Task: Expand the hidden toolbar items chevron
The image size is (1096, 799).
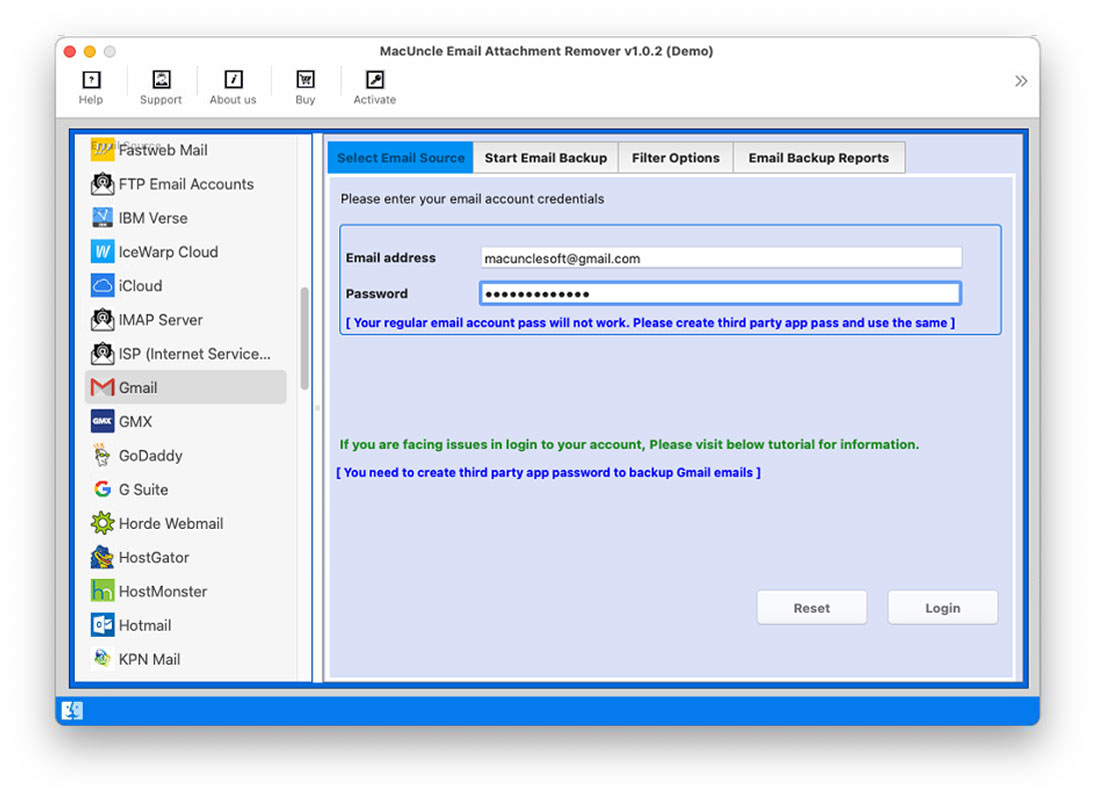Action: pos(1020,80)
